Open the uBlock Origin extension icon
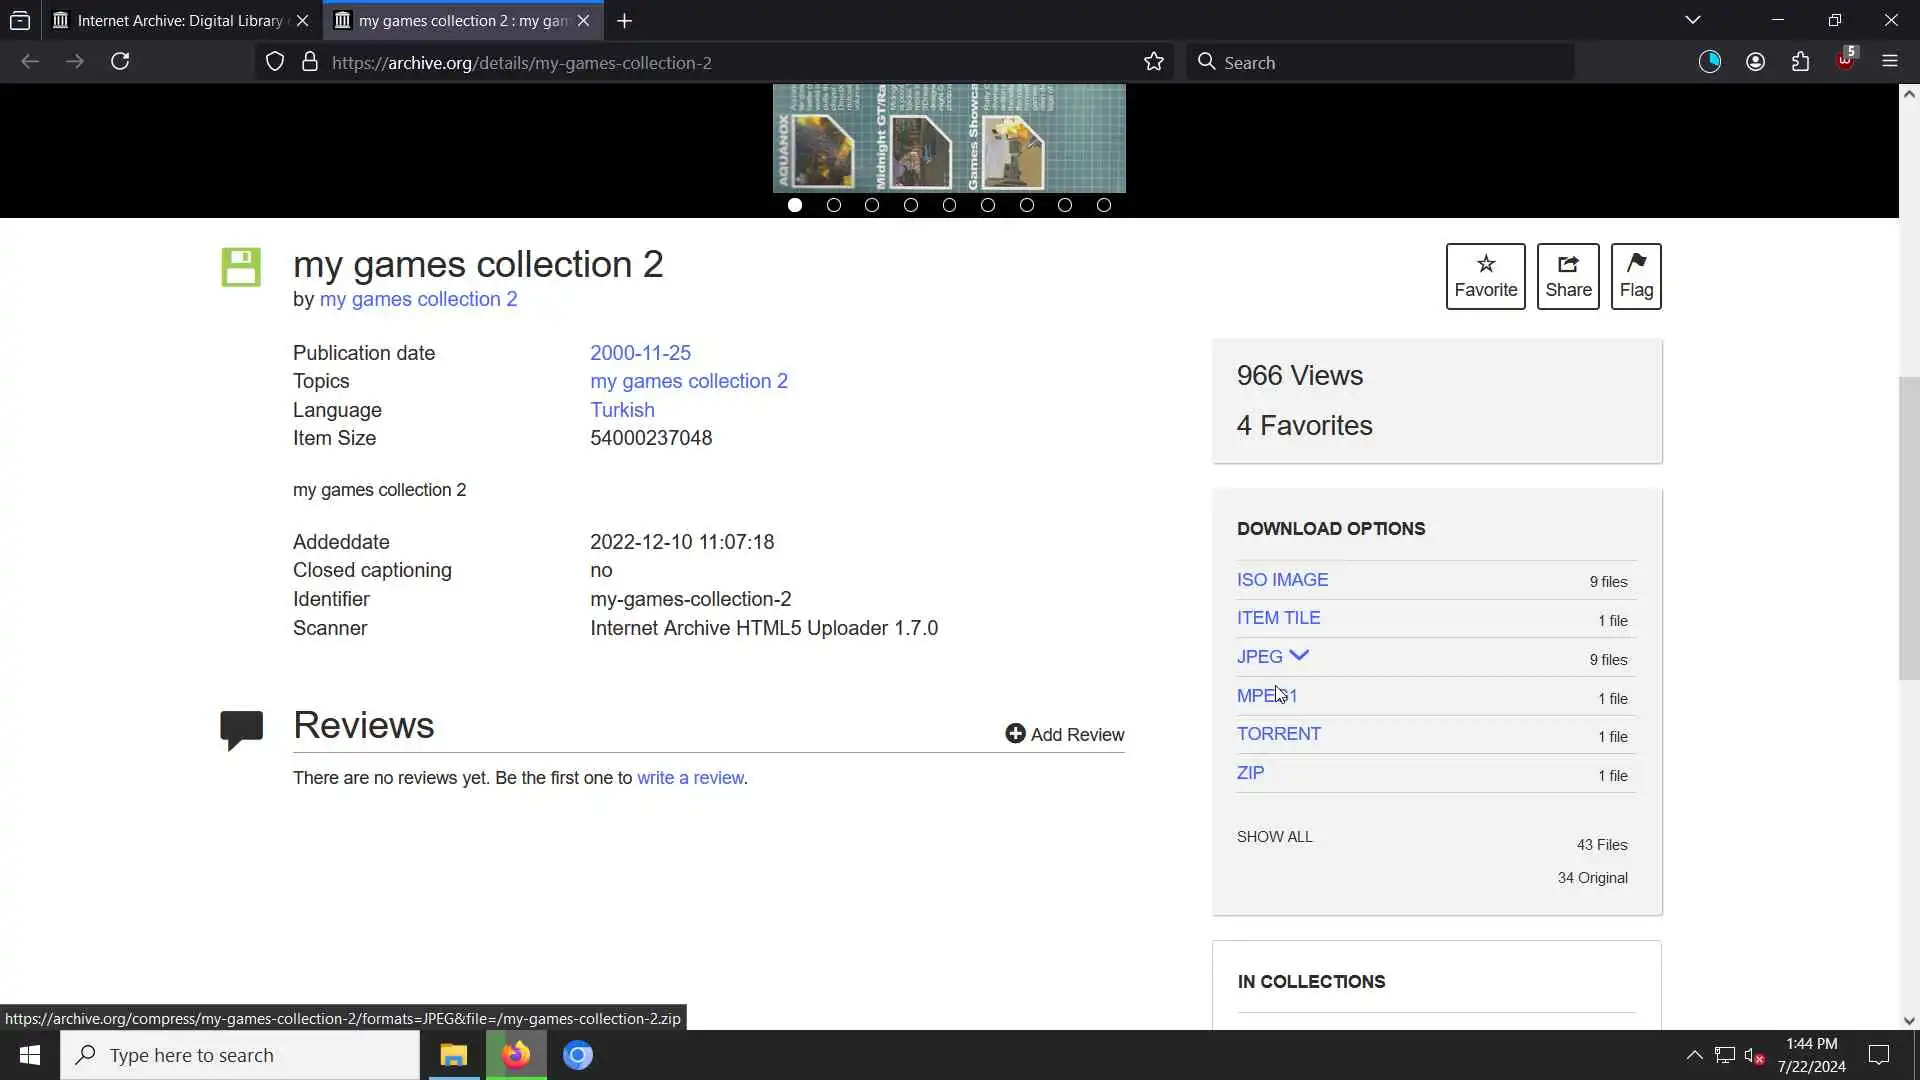The width and height of the screenshot is (1920, 1080). click(x=1845, y=62)
